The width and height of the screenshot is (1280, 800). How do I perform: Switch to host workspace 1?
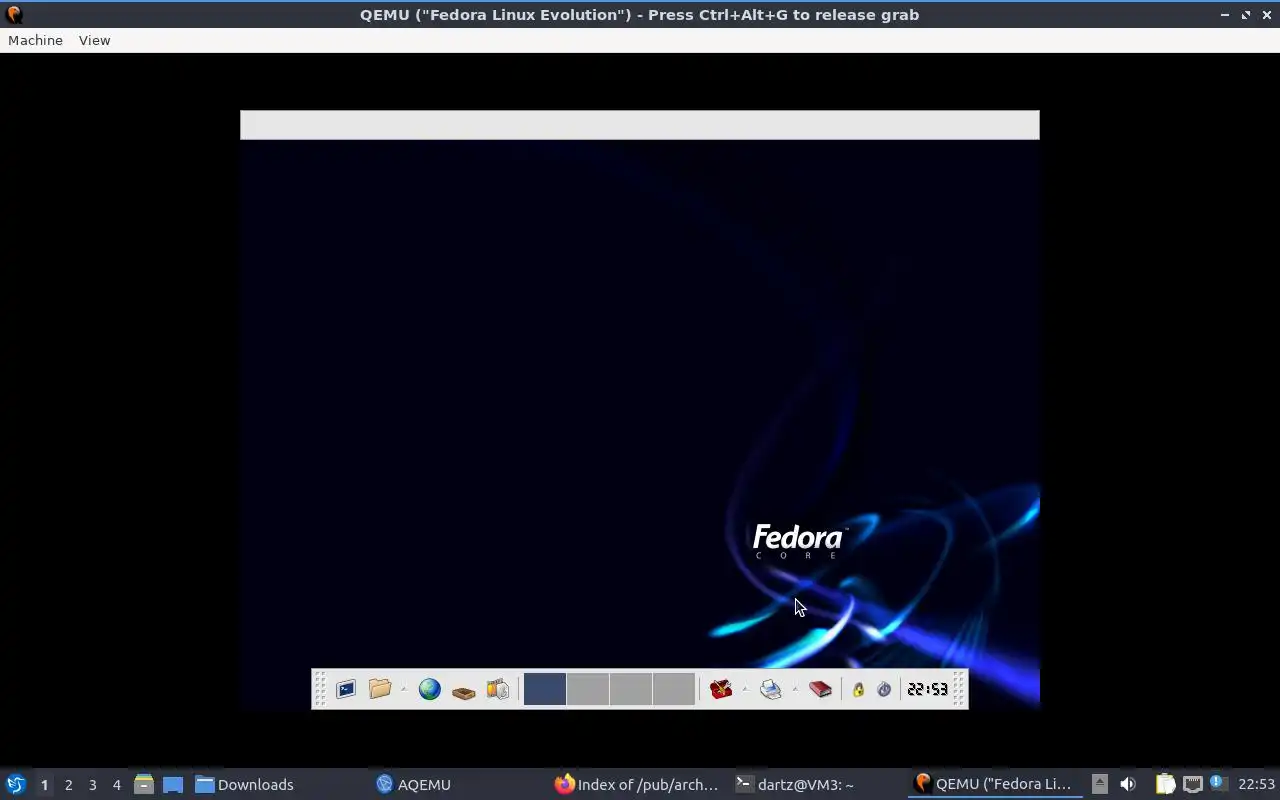44,785
